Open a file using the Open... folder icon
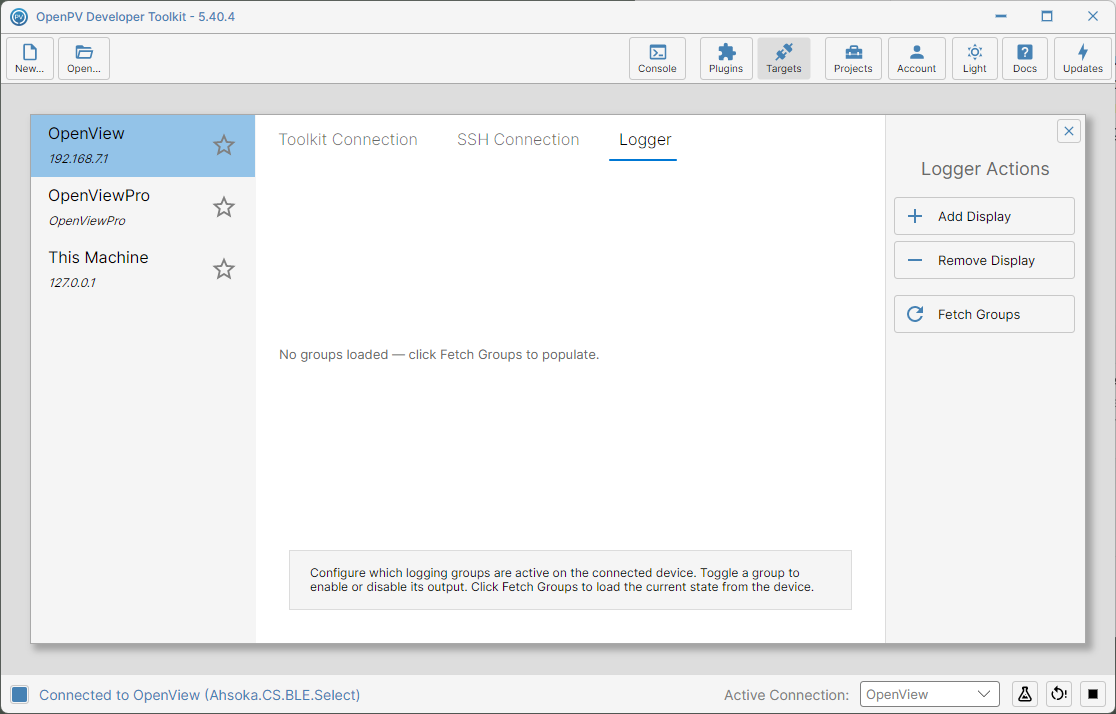The image size is (1116, 714). click(x=84, y=58)
